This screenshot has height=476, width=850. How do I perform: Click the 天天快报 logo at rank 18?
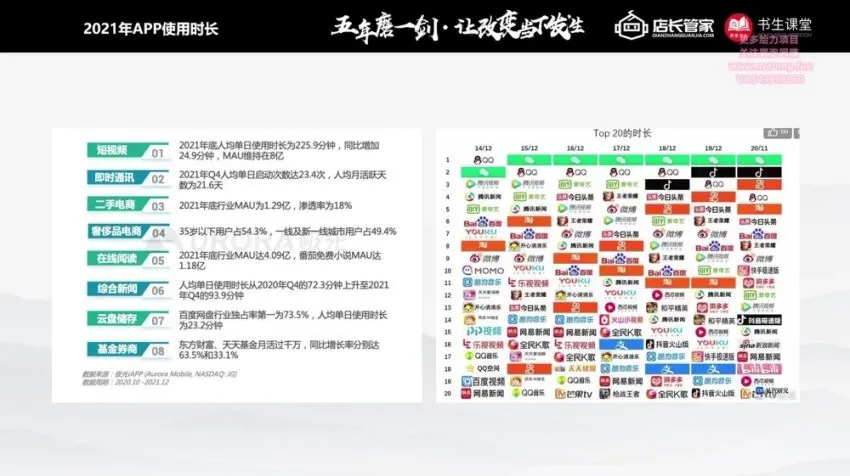[x=575, y=369]
